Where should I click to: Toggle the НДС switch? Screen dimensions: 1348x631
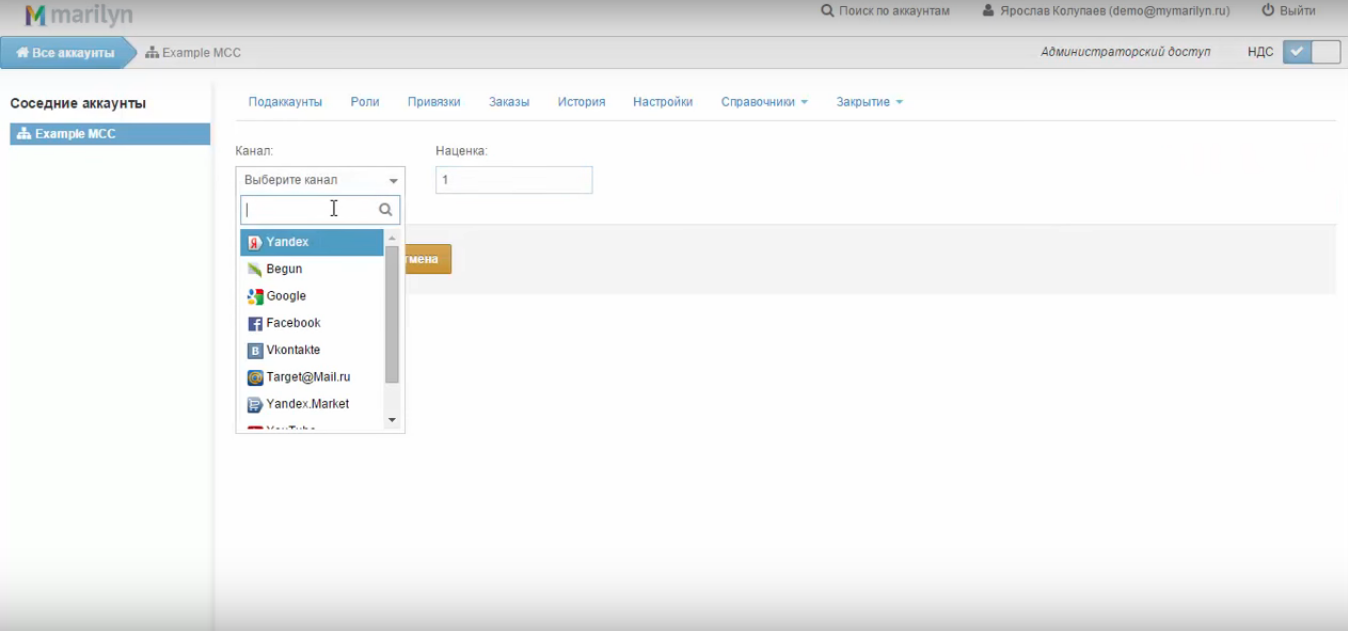pos(1311,52)
